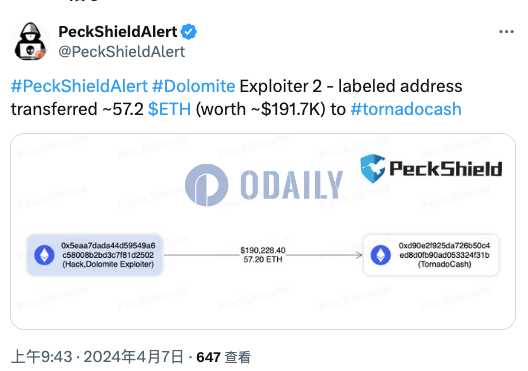The width and height of the screenshot is (528, 371).
Task: Click the arrow head pointing to TornadoCash
Action: tap(359, 255)
